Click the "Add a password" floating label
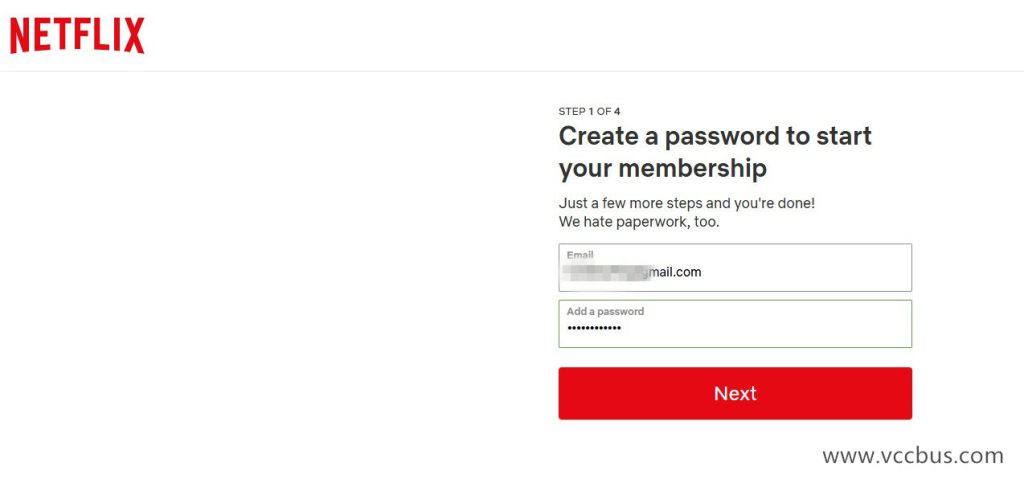The width and height of the screenshot is (1024, 483). pyautogui.click(x=605, y=311)
